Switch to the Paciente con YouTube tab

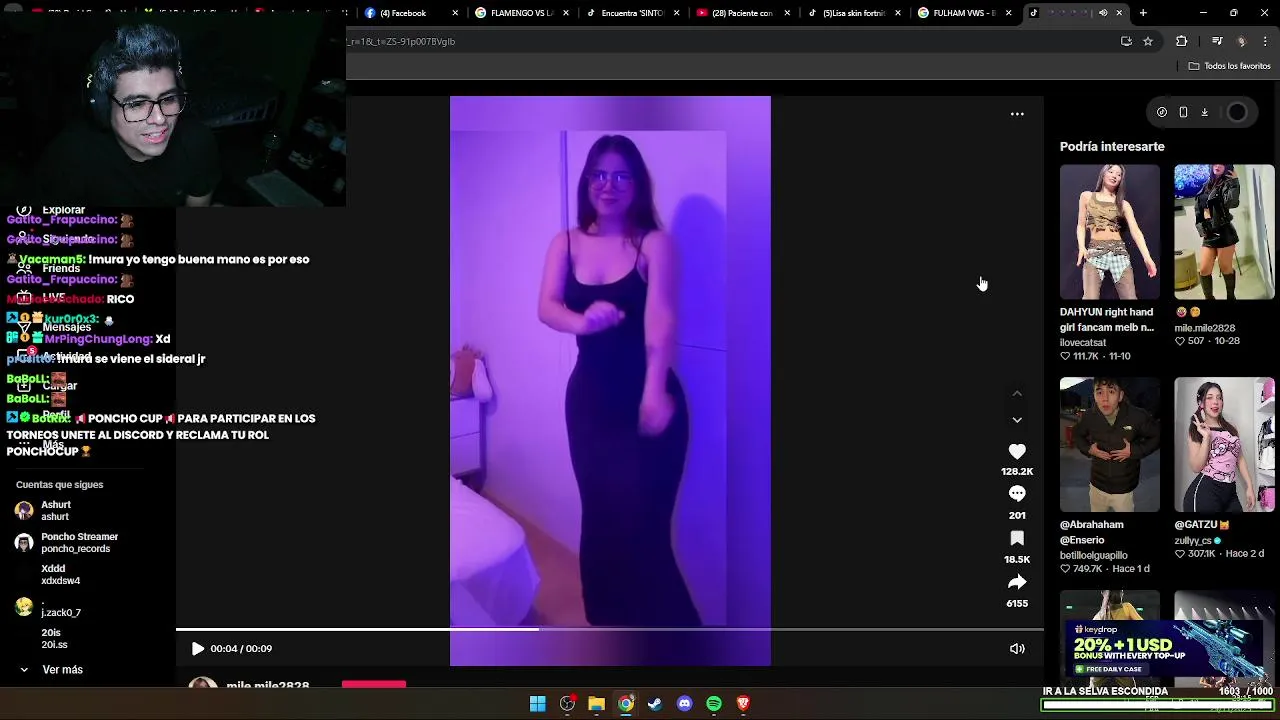pos(742,13)
